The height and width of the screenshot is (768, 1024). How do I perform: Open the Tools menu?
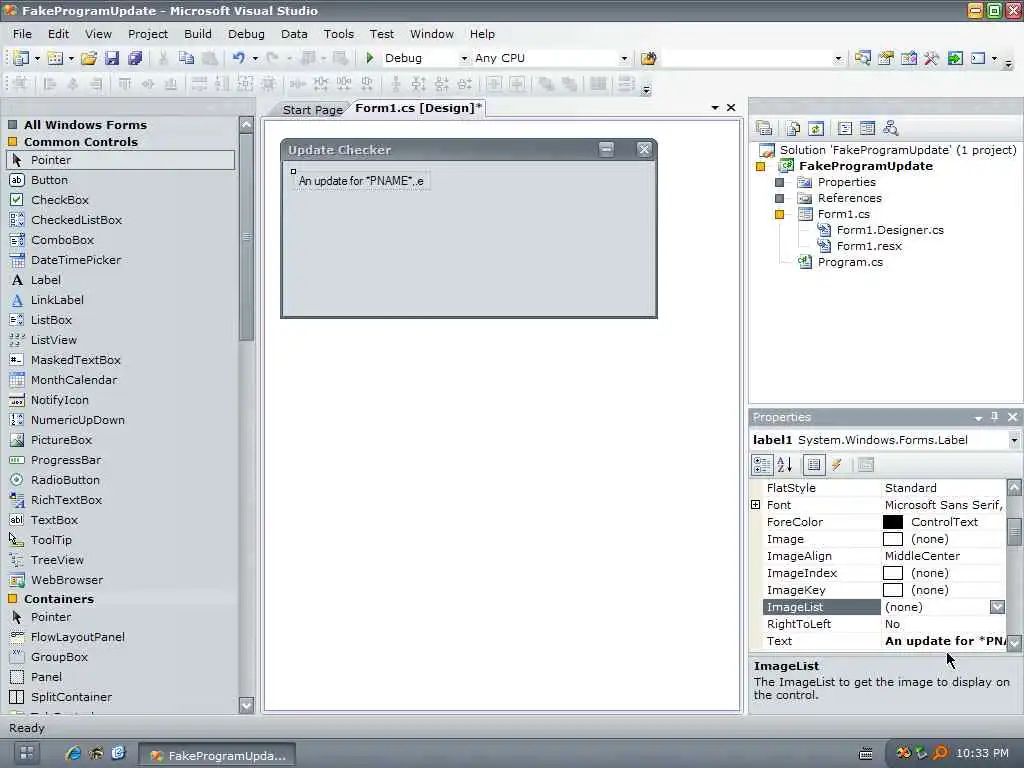[x=338, y=34]
